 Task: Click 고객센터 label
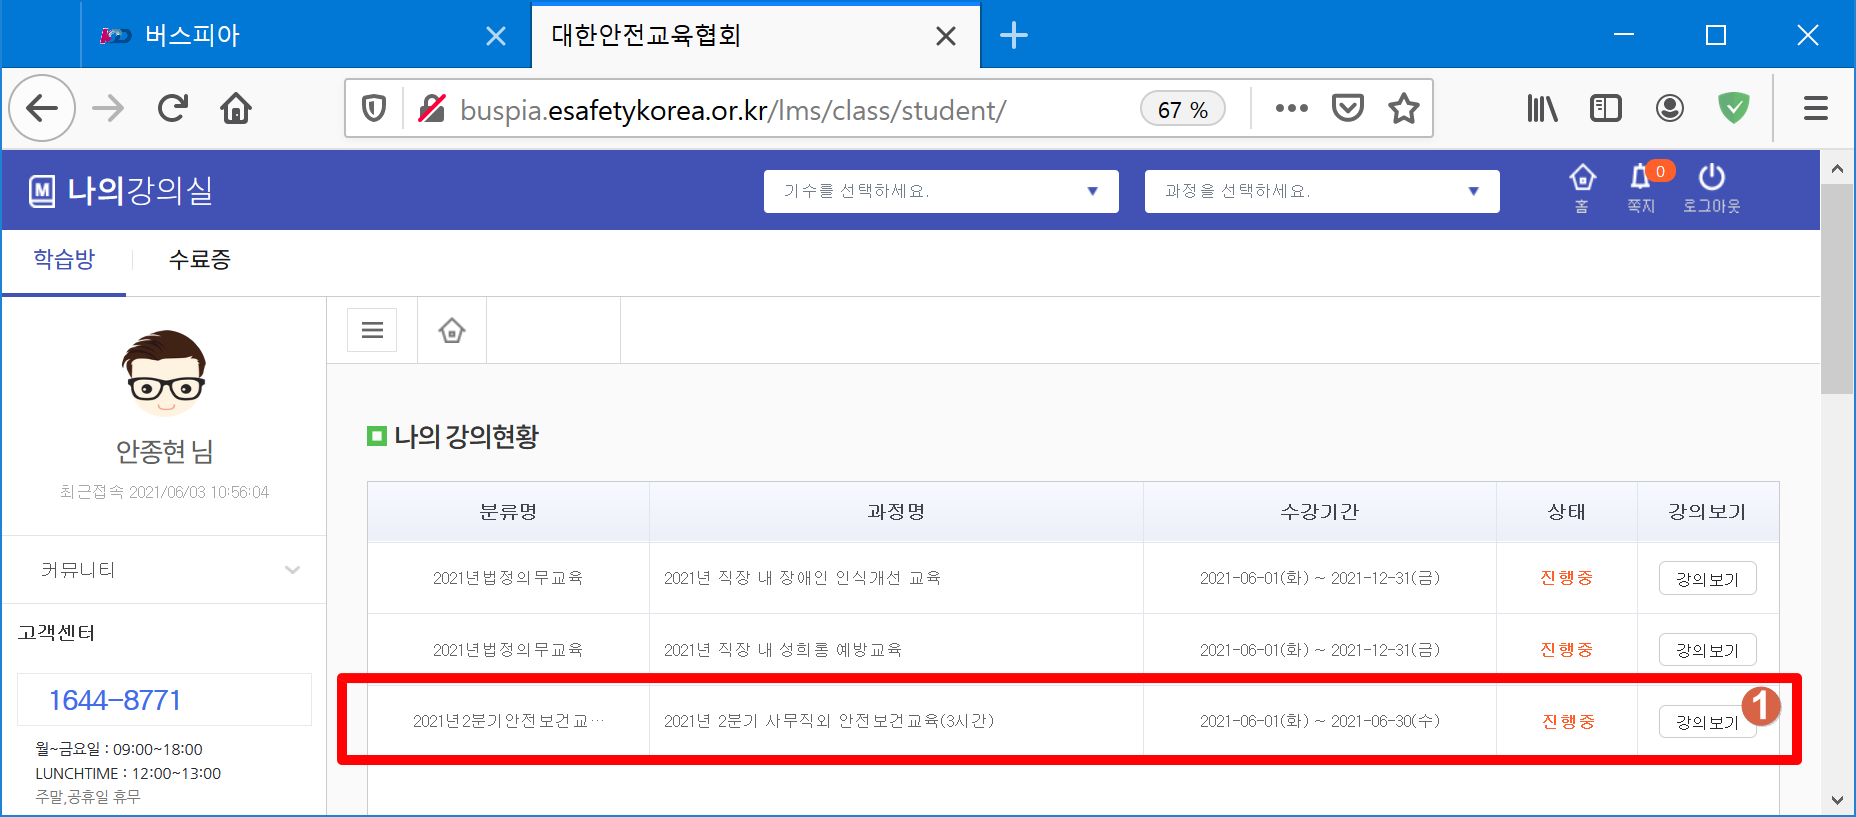(56, 633)
